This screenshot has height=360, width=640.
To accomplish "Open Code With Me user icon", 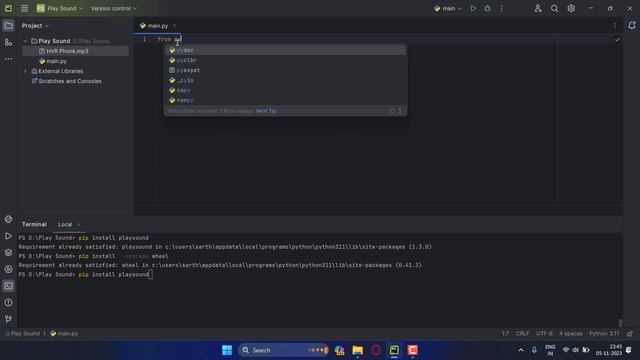I will click(x=538, y=8).
